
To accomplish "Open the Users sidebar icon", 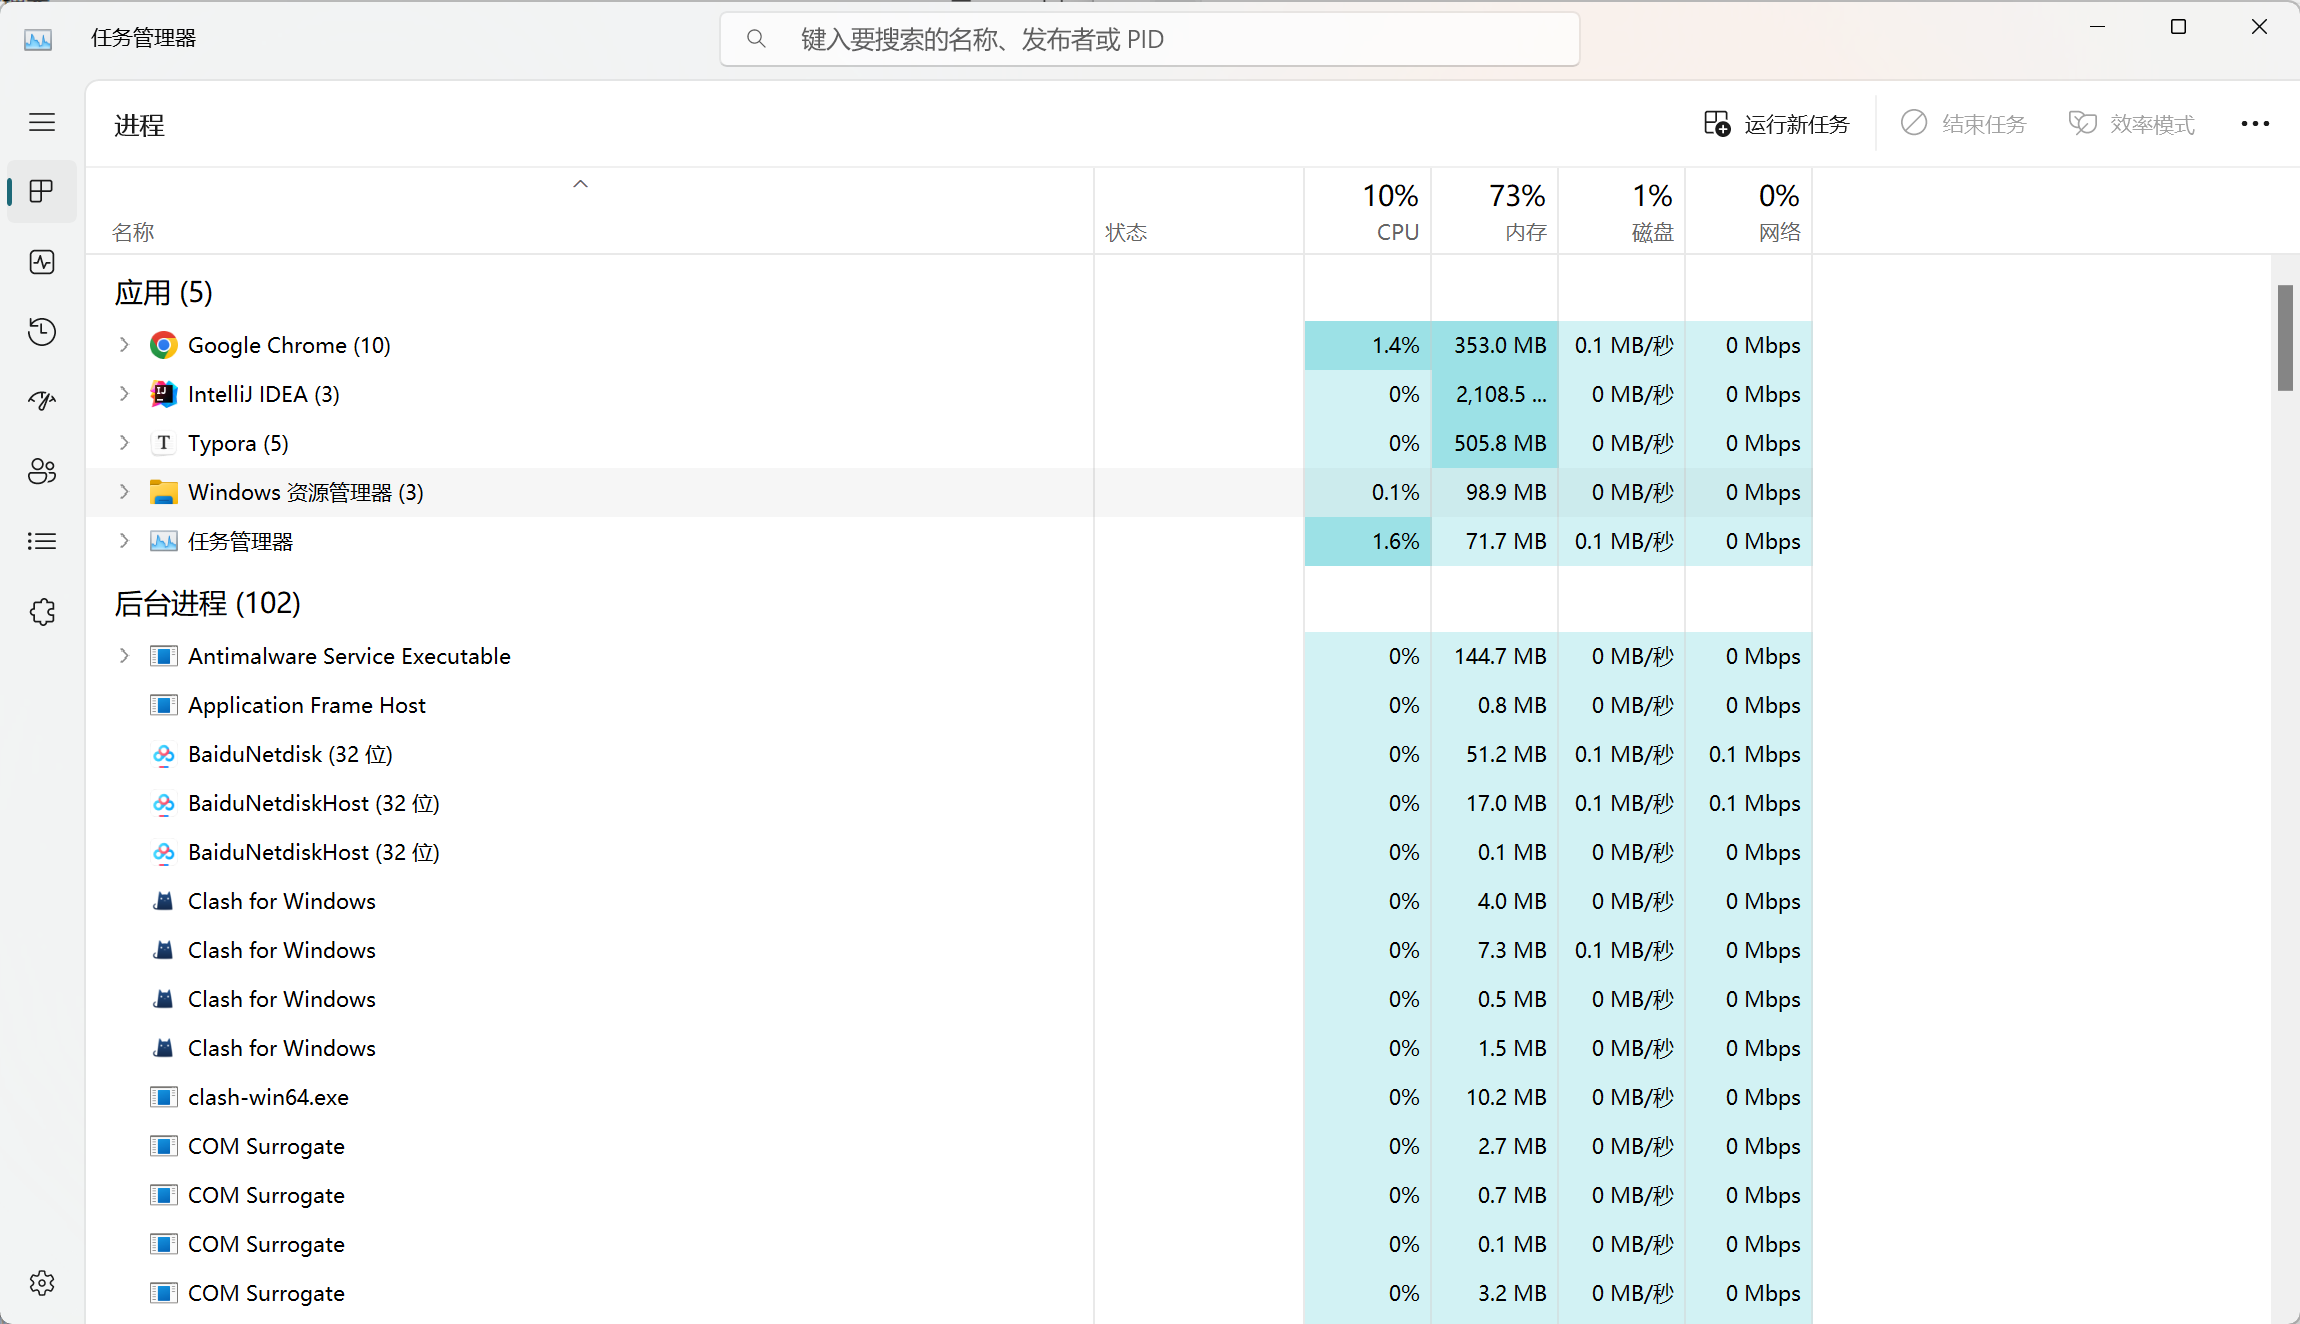I will 42,471.
